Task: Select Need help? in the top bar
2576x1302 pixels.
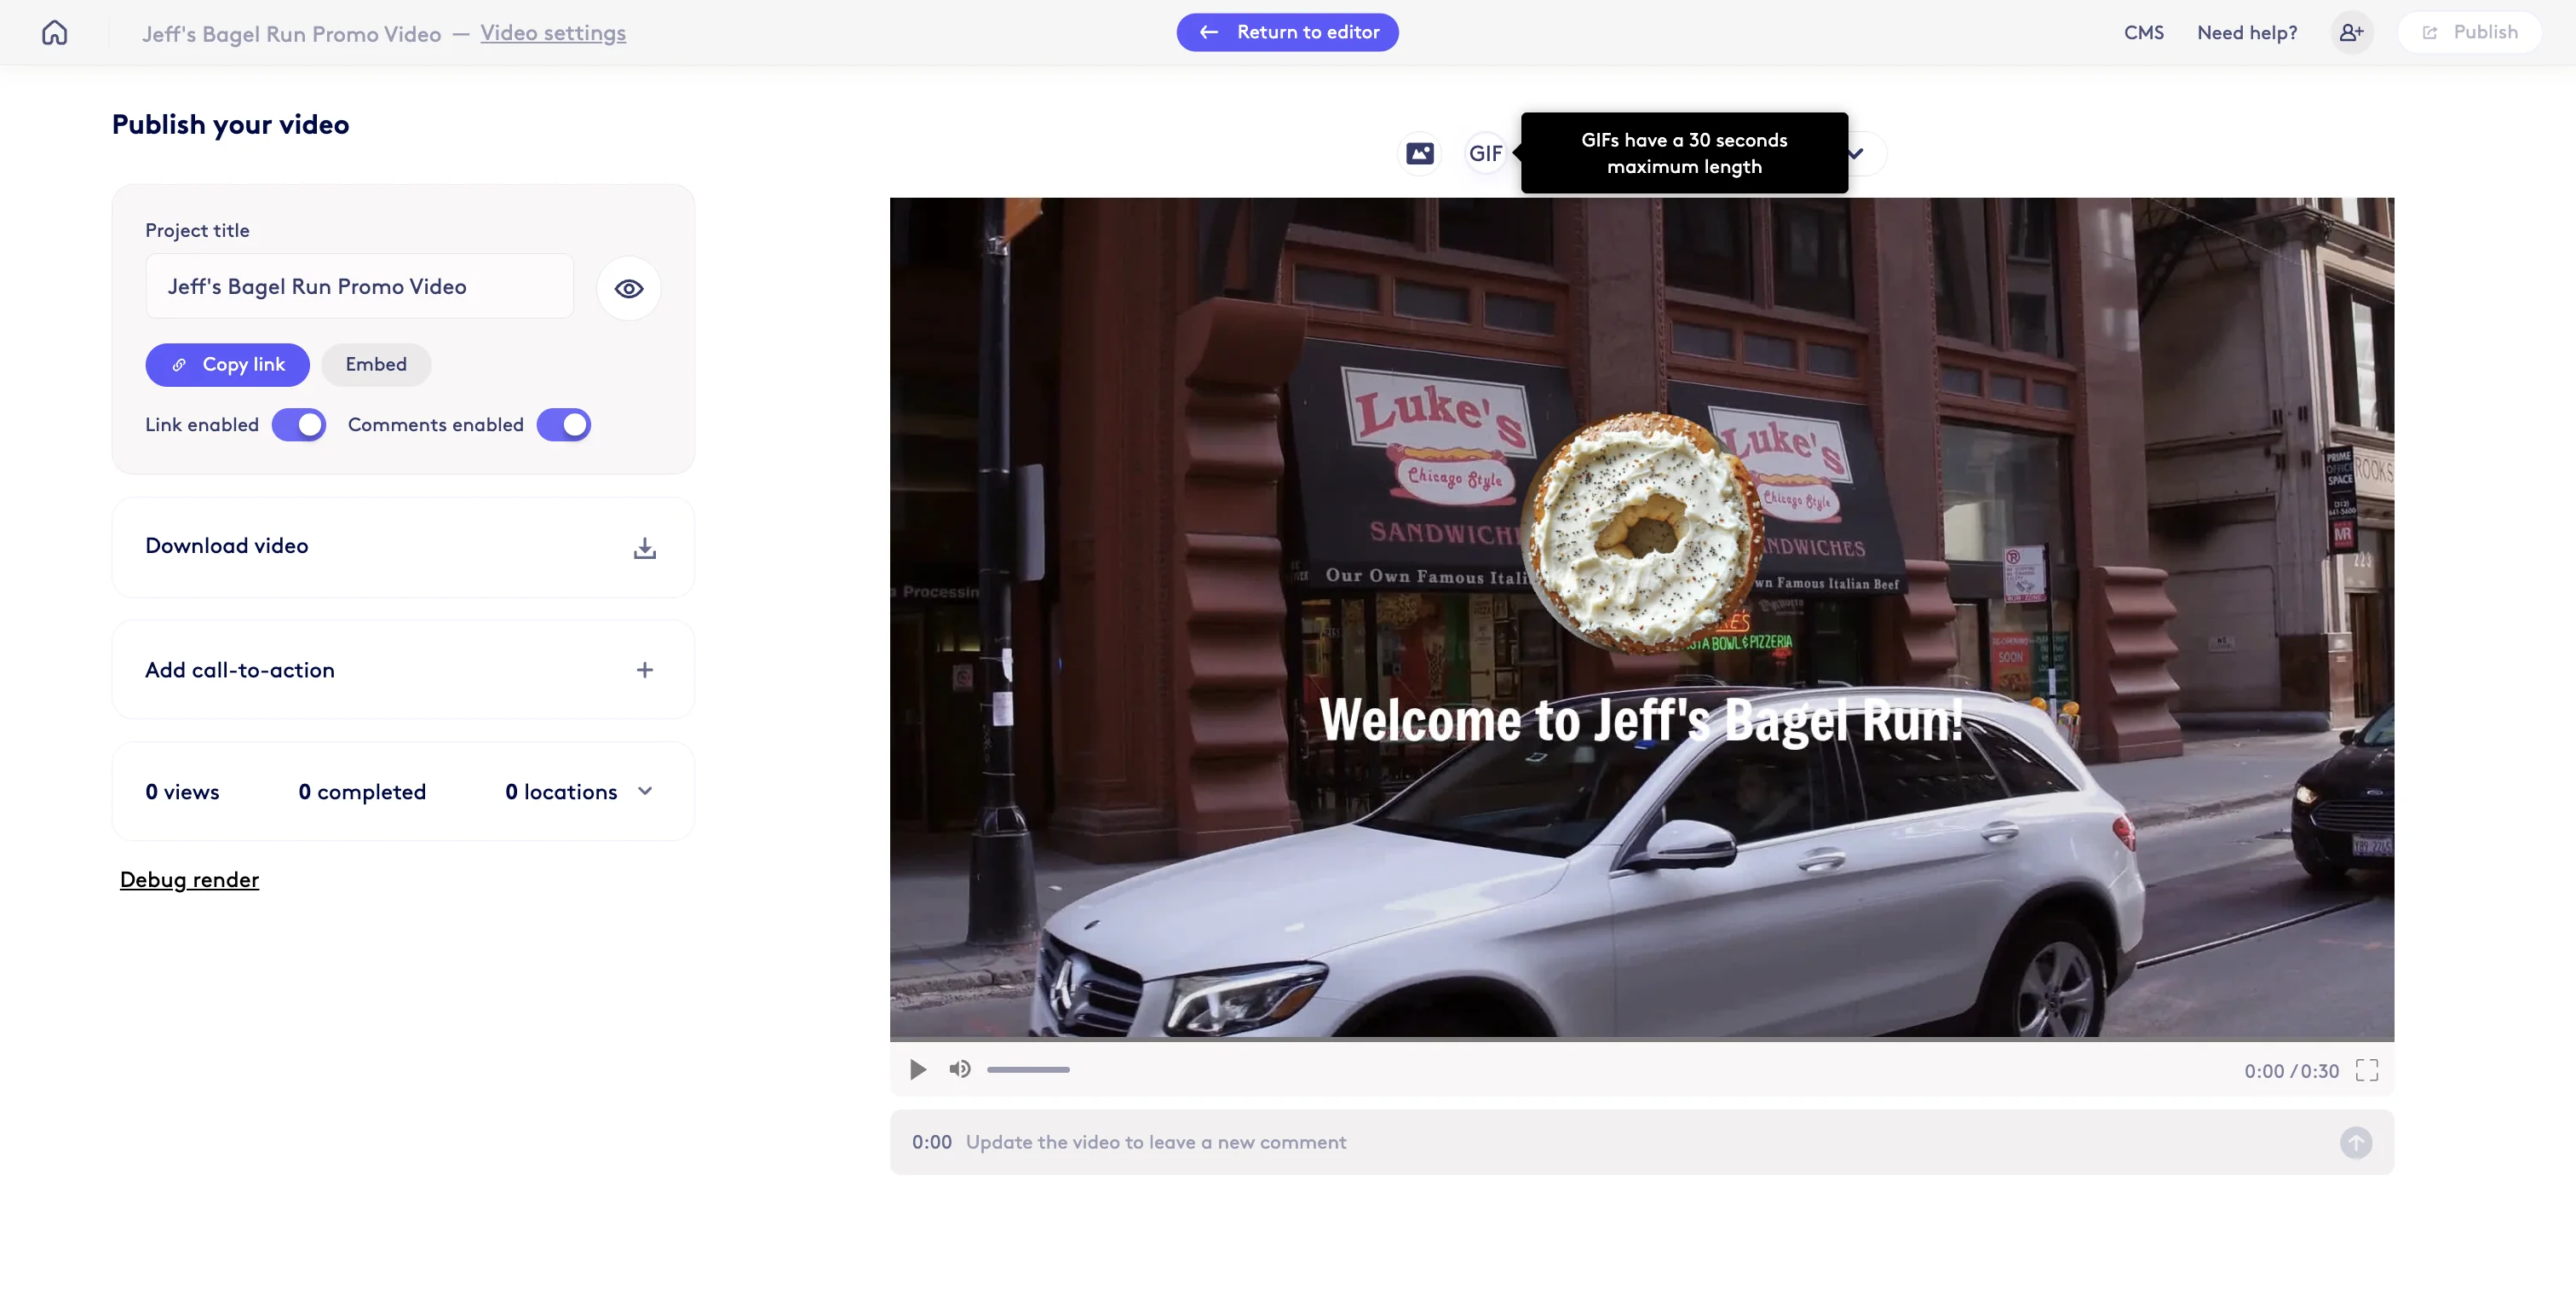Action: click(x=2246, y=31)
